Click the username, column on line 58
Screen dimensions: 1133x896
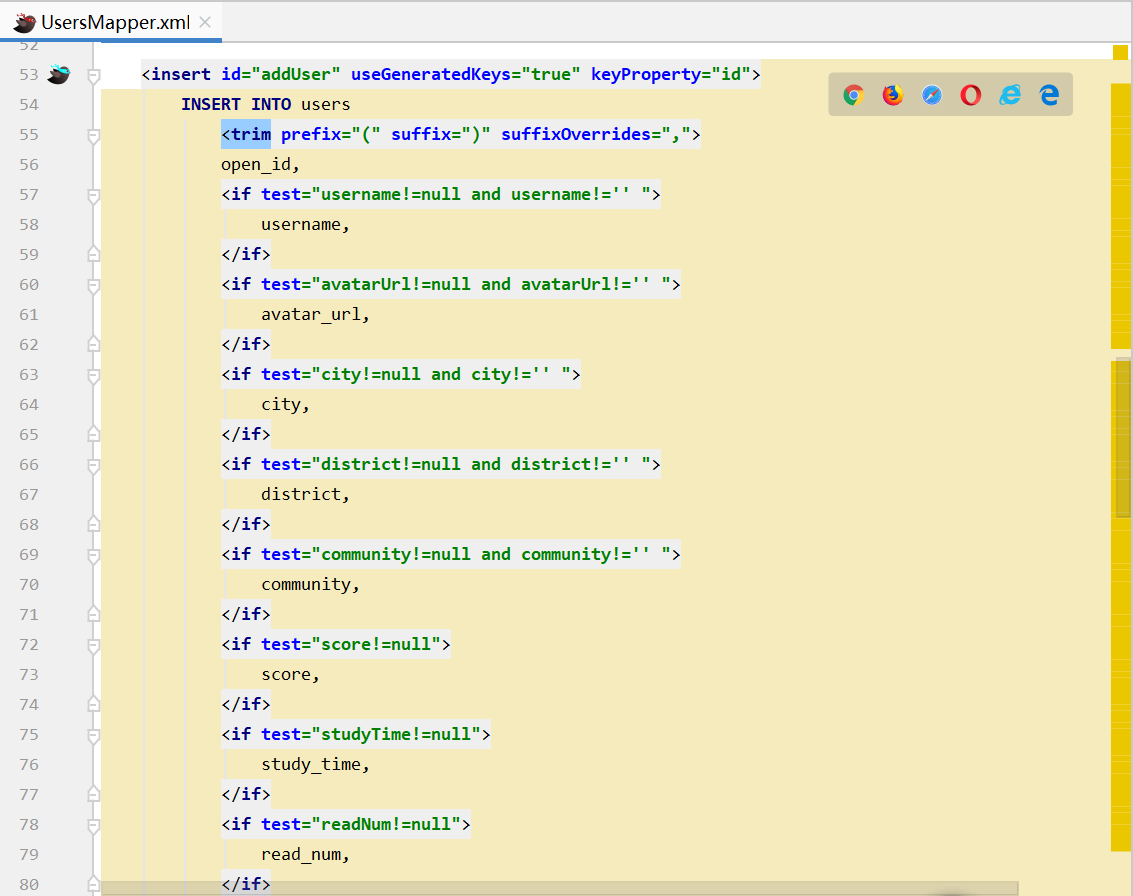(305, 225)
